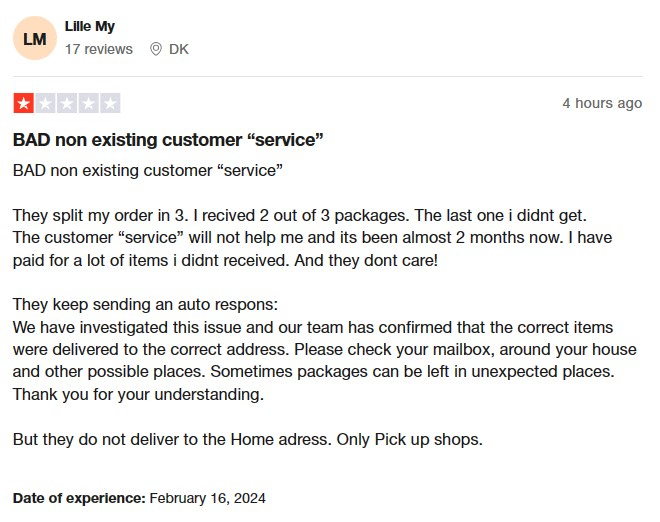
Task: Open the Lille My reviewer profile
Action: [x=90, y=27]
